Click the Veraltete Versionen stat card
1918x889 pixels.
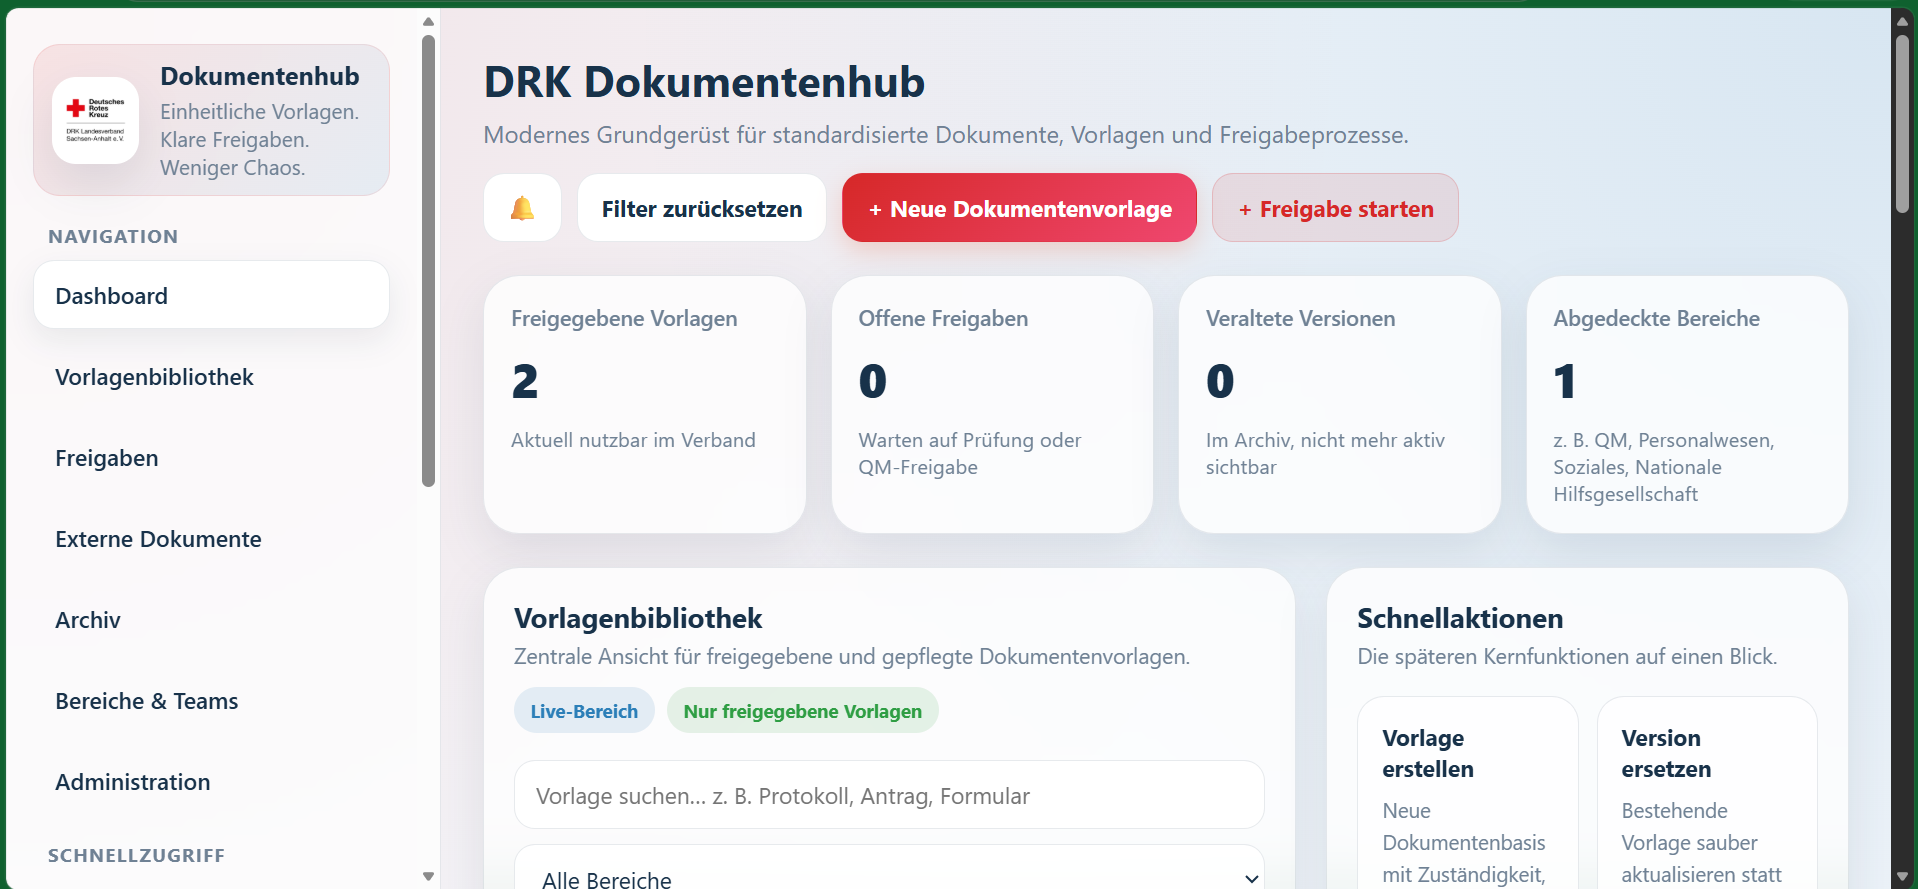(x=1340, y=405)
